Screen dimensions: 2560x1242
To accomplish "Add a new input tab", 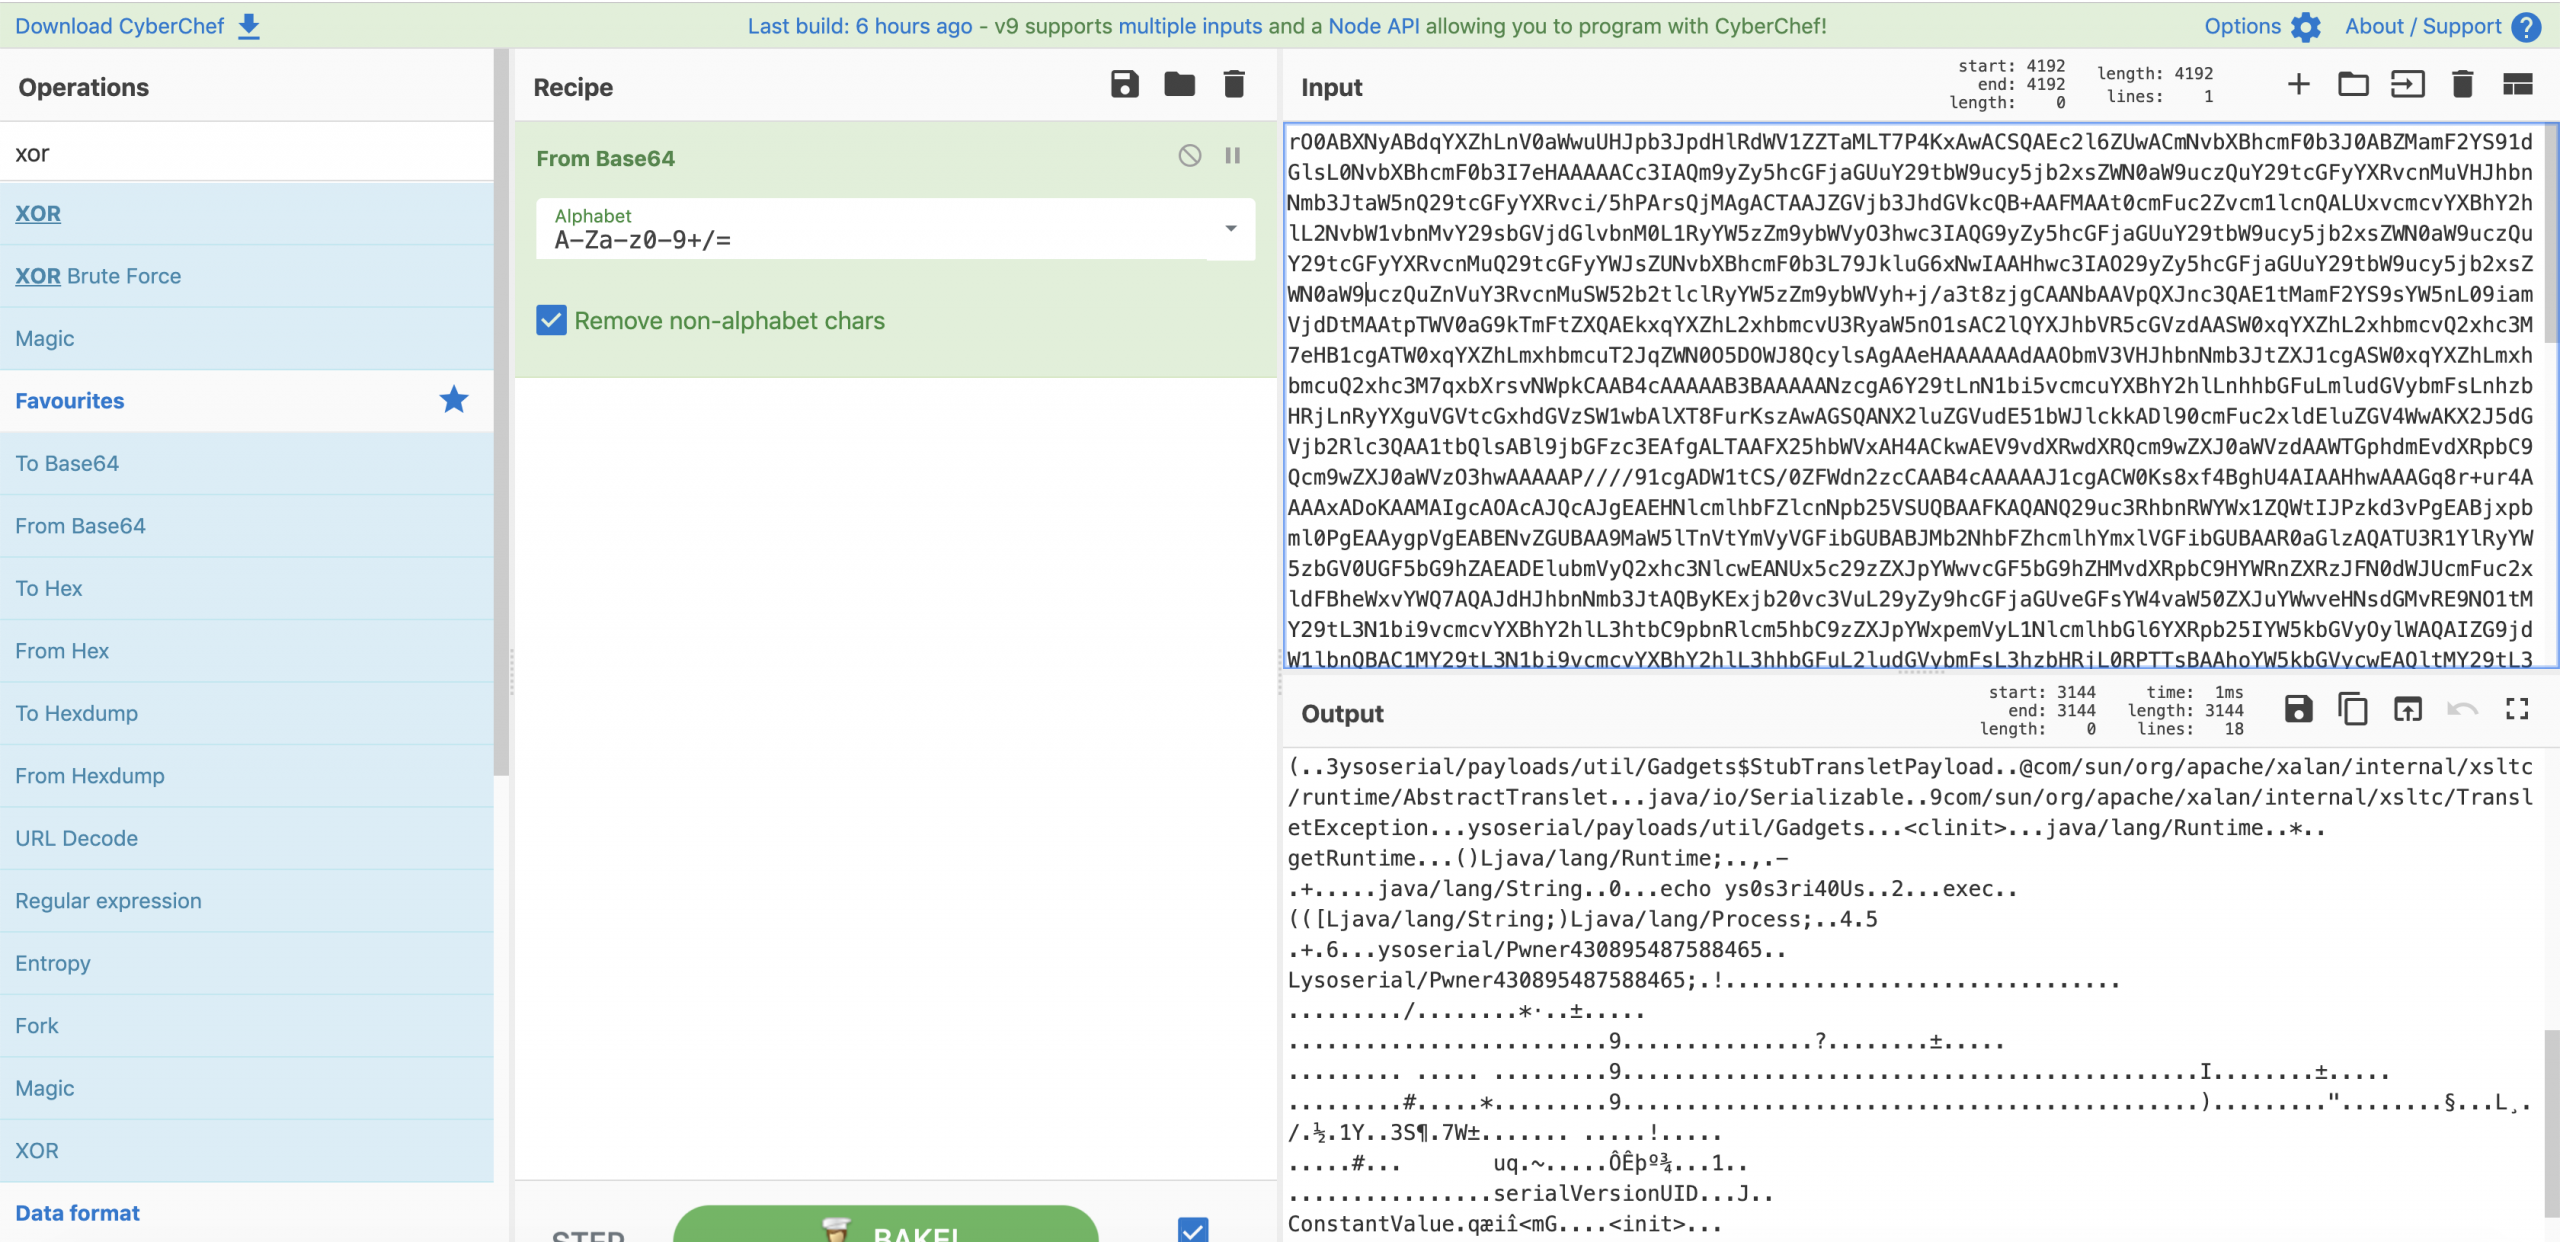I will pos(2299,84).
